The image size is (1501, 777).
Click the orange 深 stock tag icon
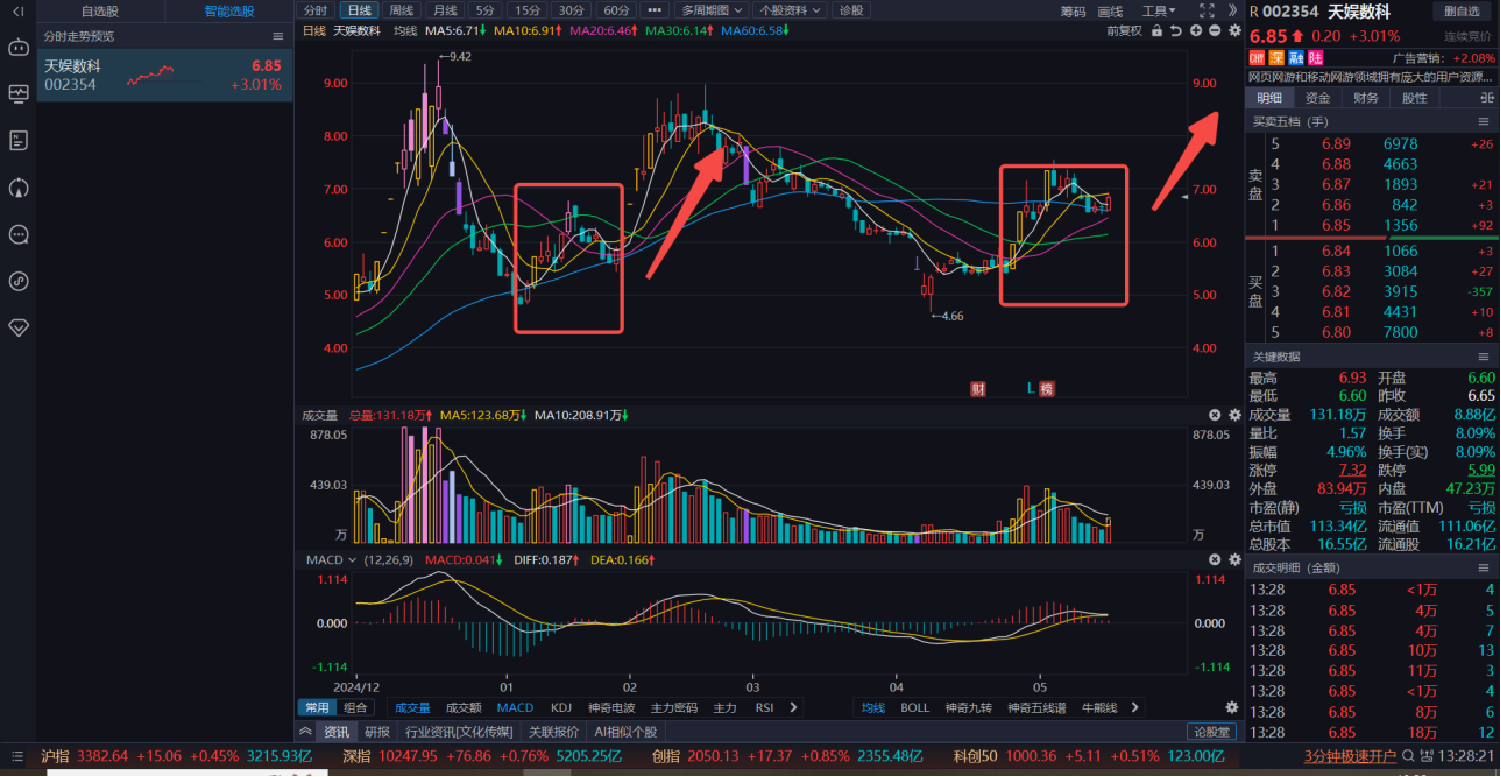point(1276,58)
